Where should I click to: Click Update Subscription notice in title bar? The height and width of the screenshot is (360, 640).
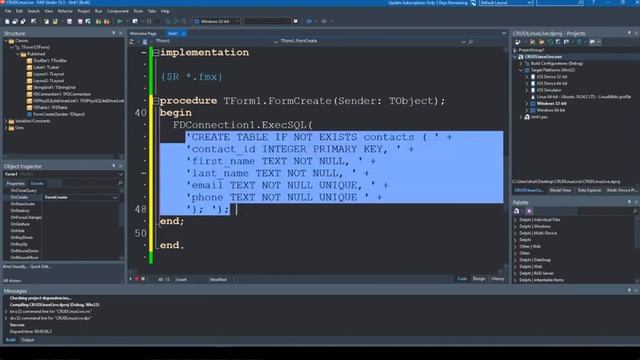coord(428,3)
